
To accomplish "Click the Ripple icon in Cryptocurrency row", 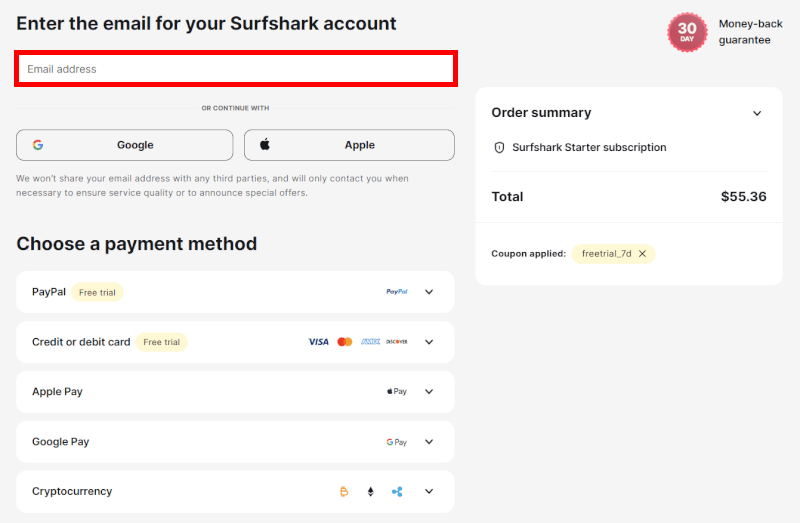I will click(x=397, y=491).
